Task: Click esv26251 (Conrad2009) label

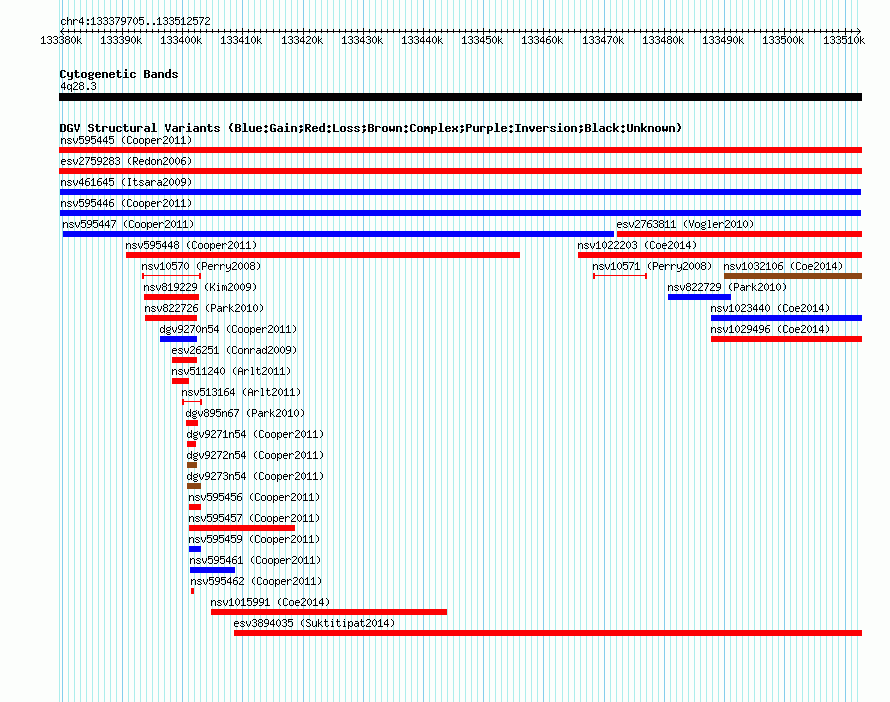Action: tap(234, 350)
